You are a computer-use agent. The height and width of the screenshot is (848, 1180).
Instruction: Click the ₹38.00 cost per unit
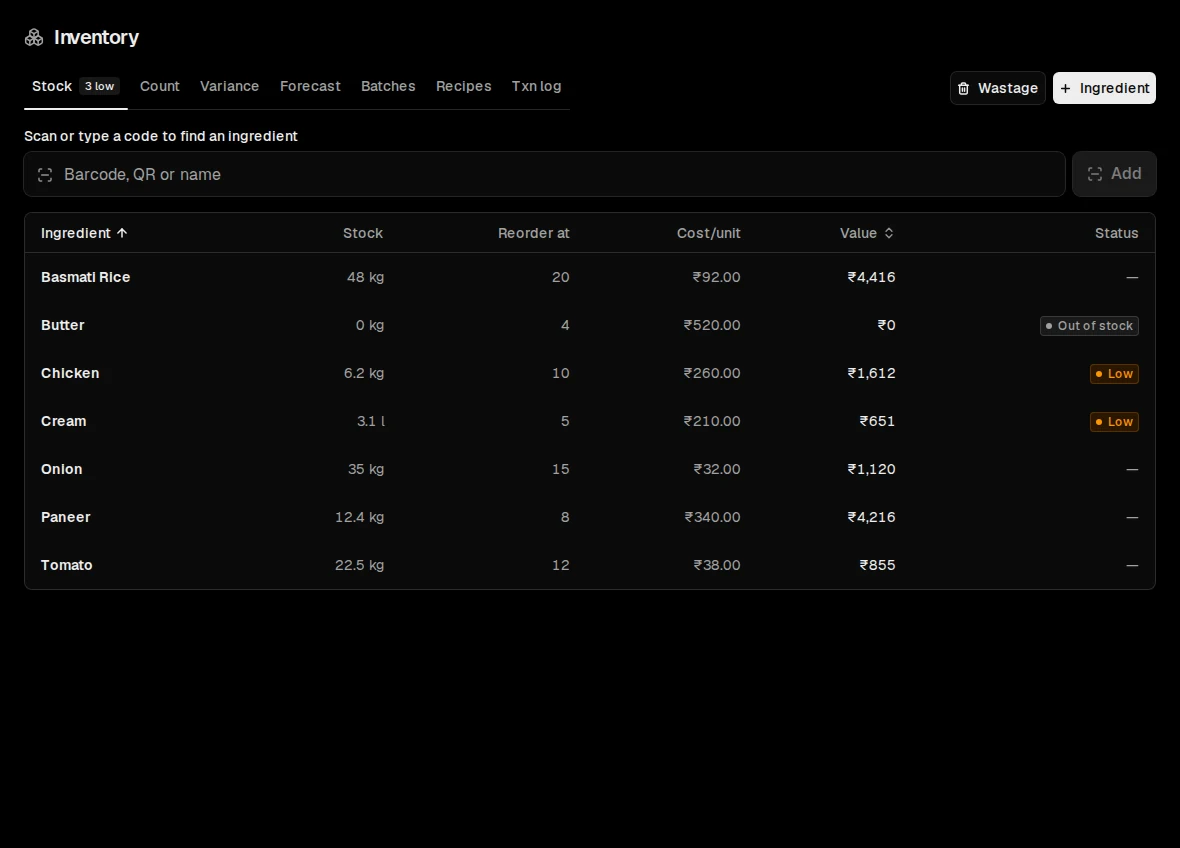pos(716,566)
